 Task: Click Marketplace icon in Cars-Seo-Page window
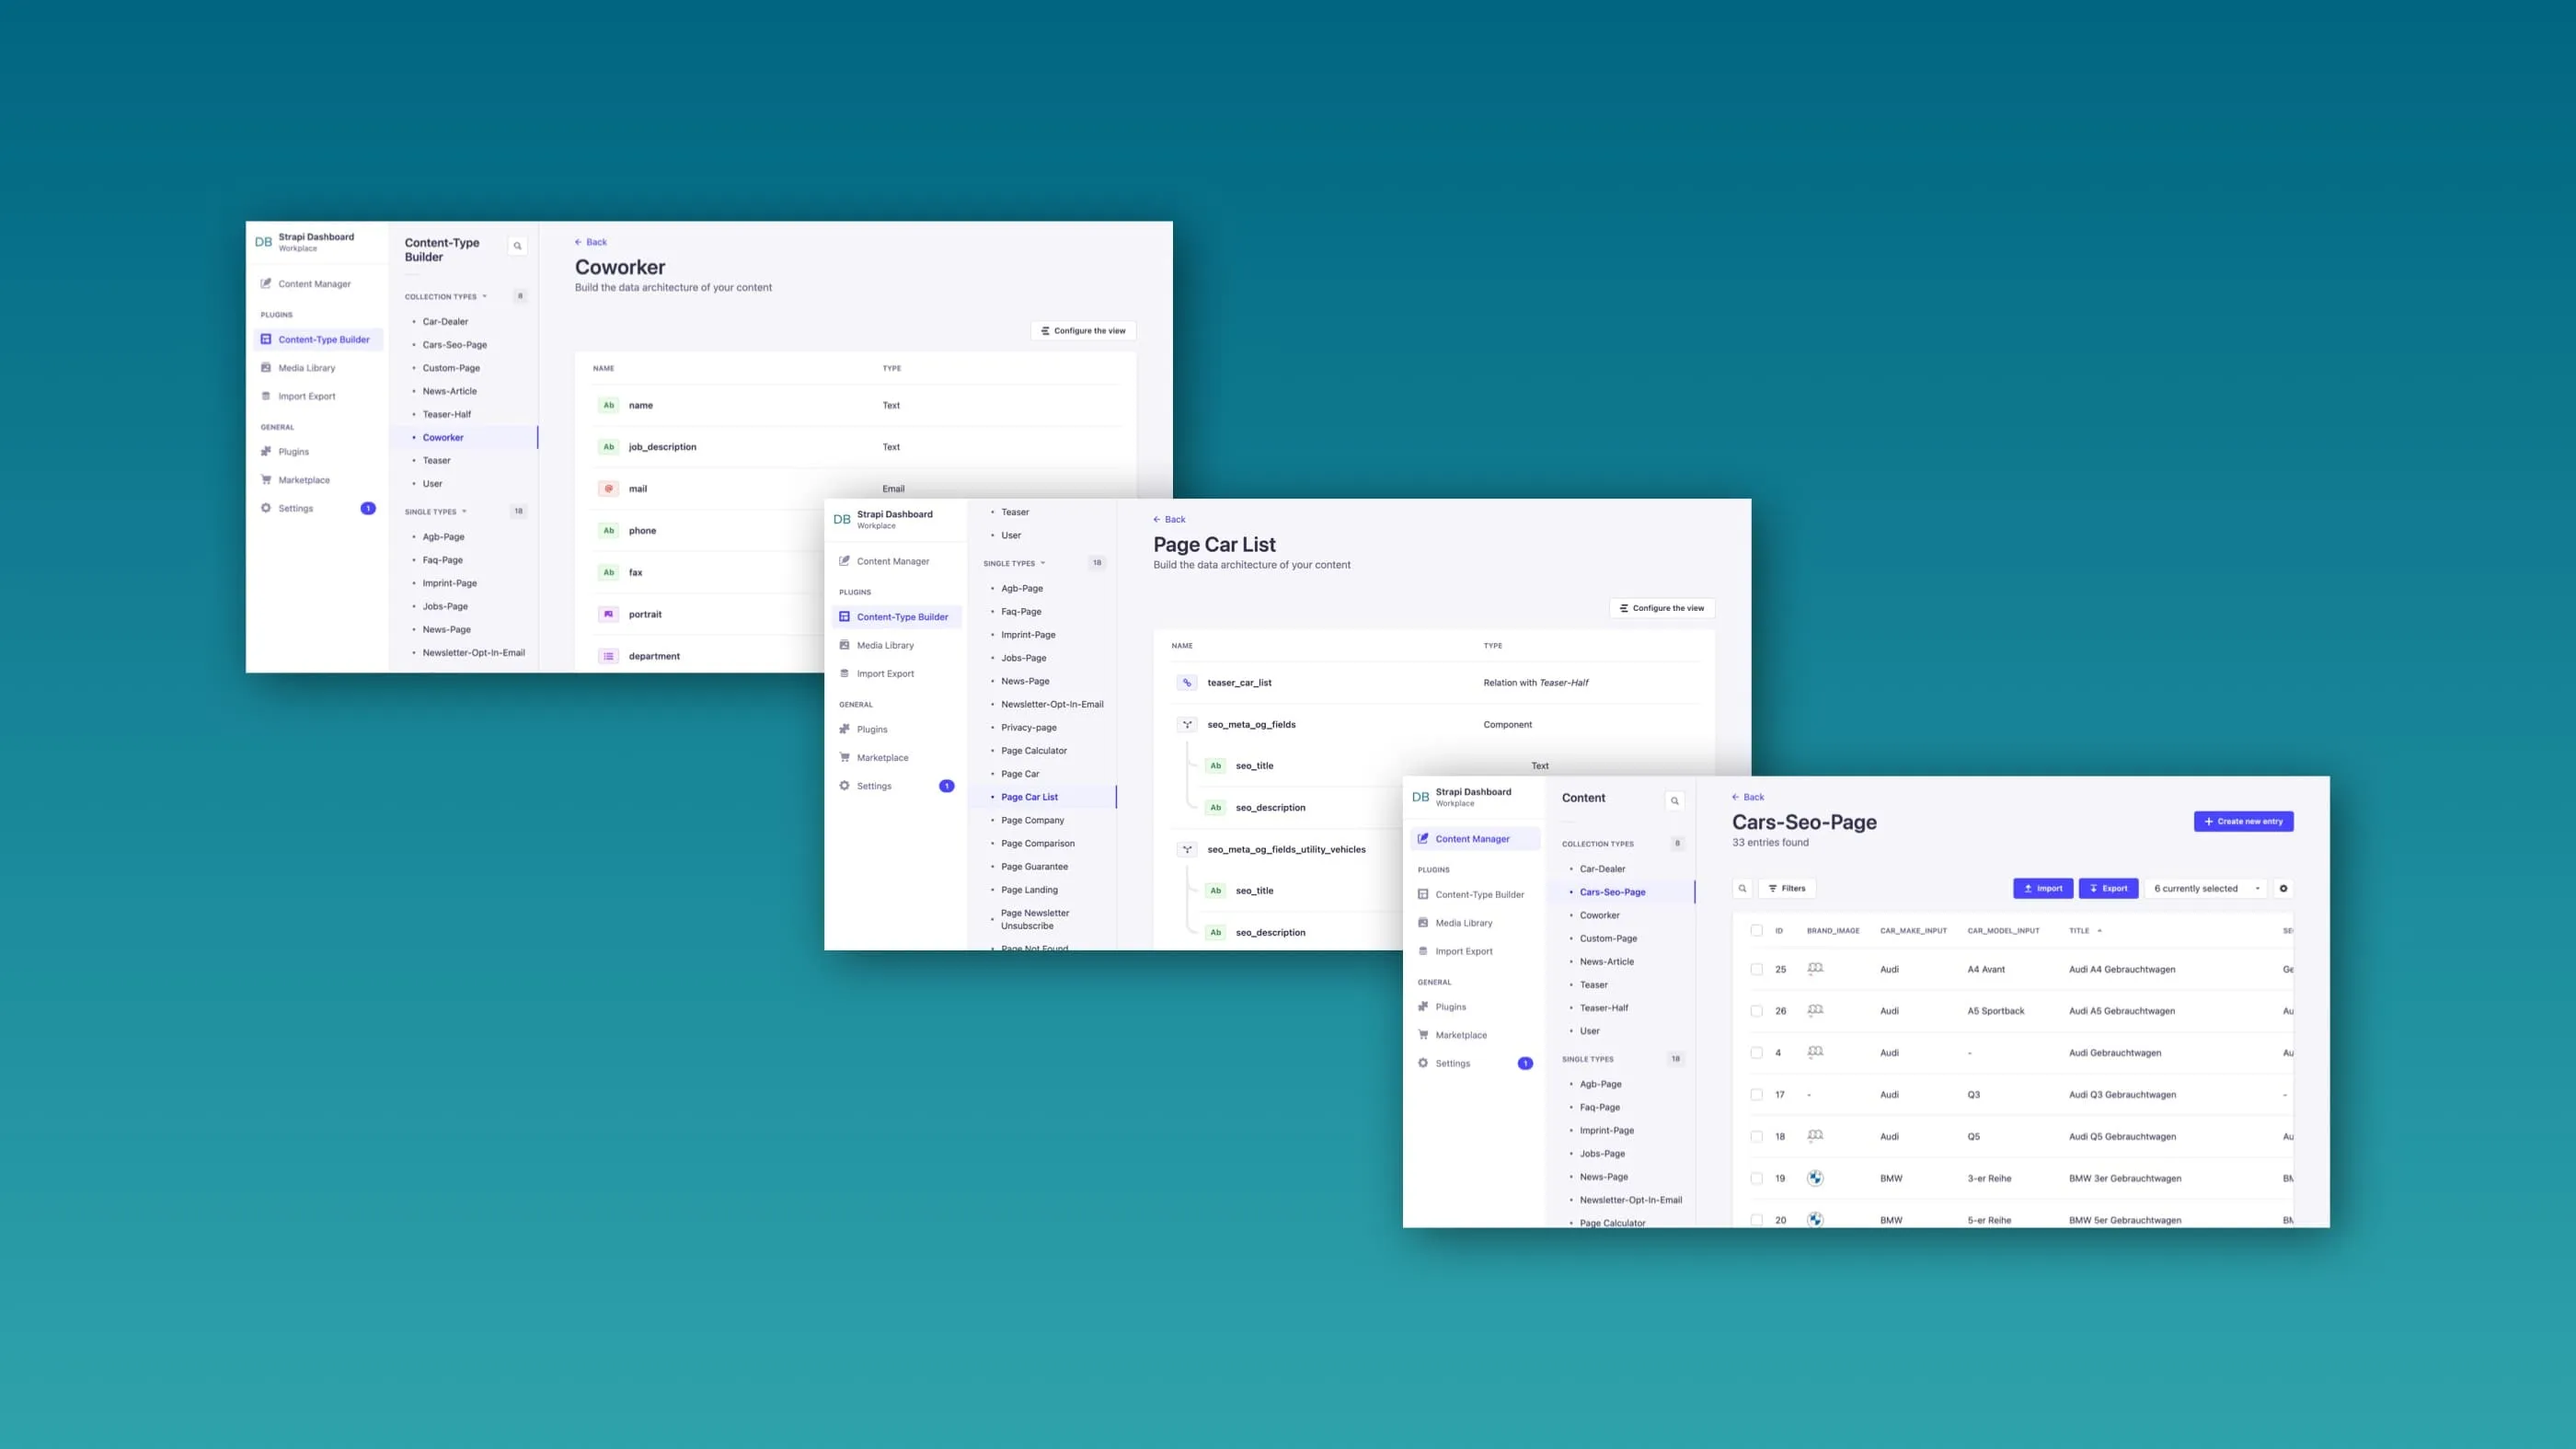click(1423, 1035)
